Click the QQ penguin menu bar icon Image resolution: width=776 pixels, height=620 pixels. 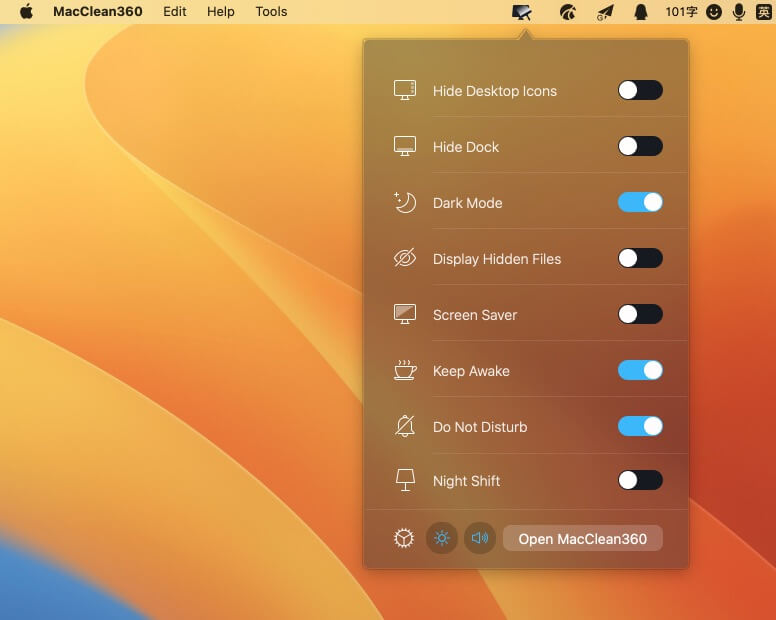(641, 12)
